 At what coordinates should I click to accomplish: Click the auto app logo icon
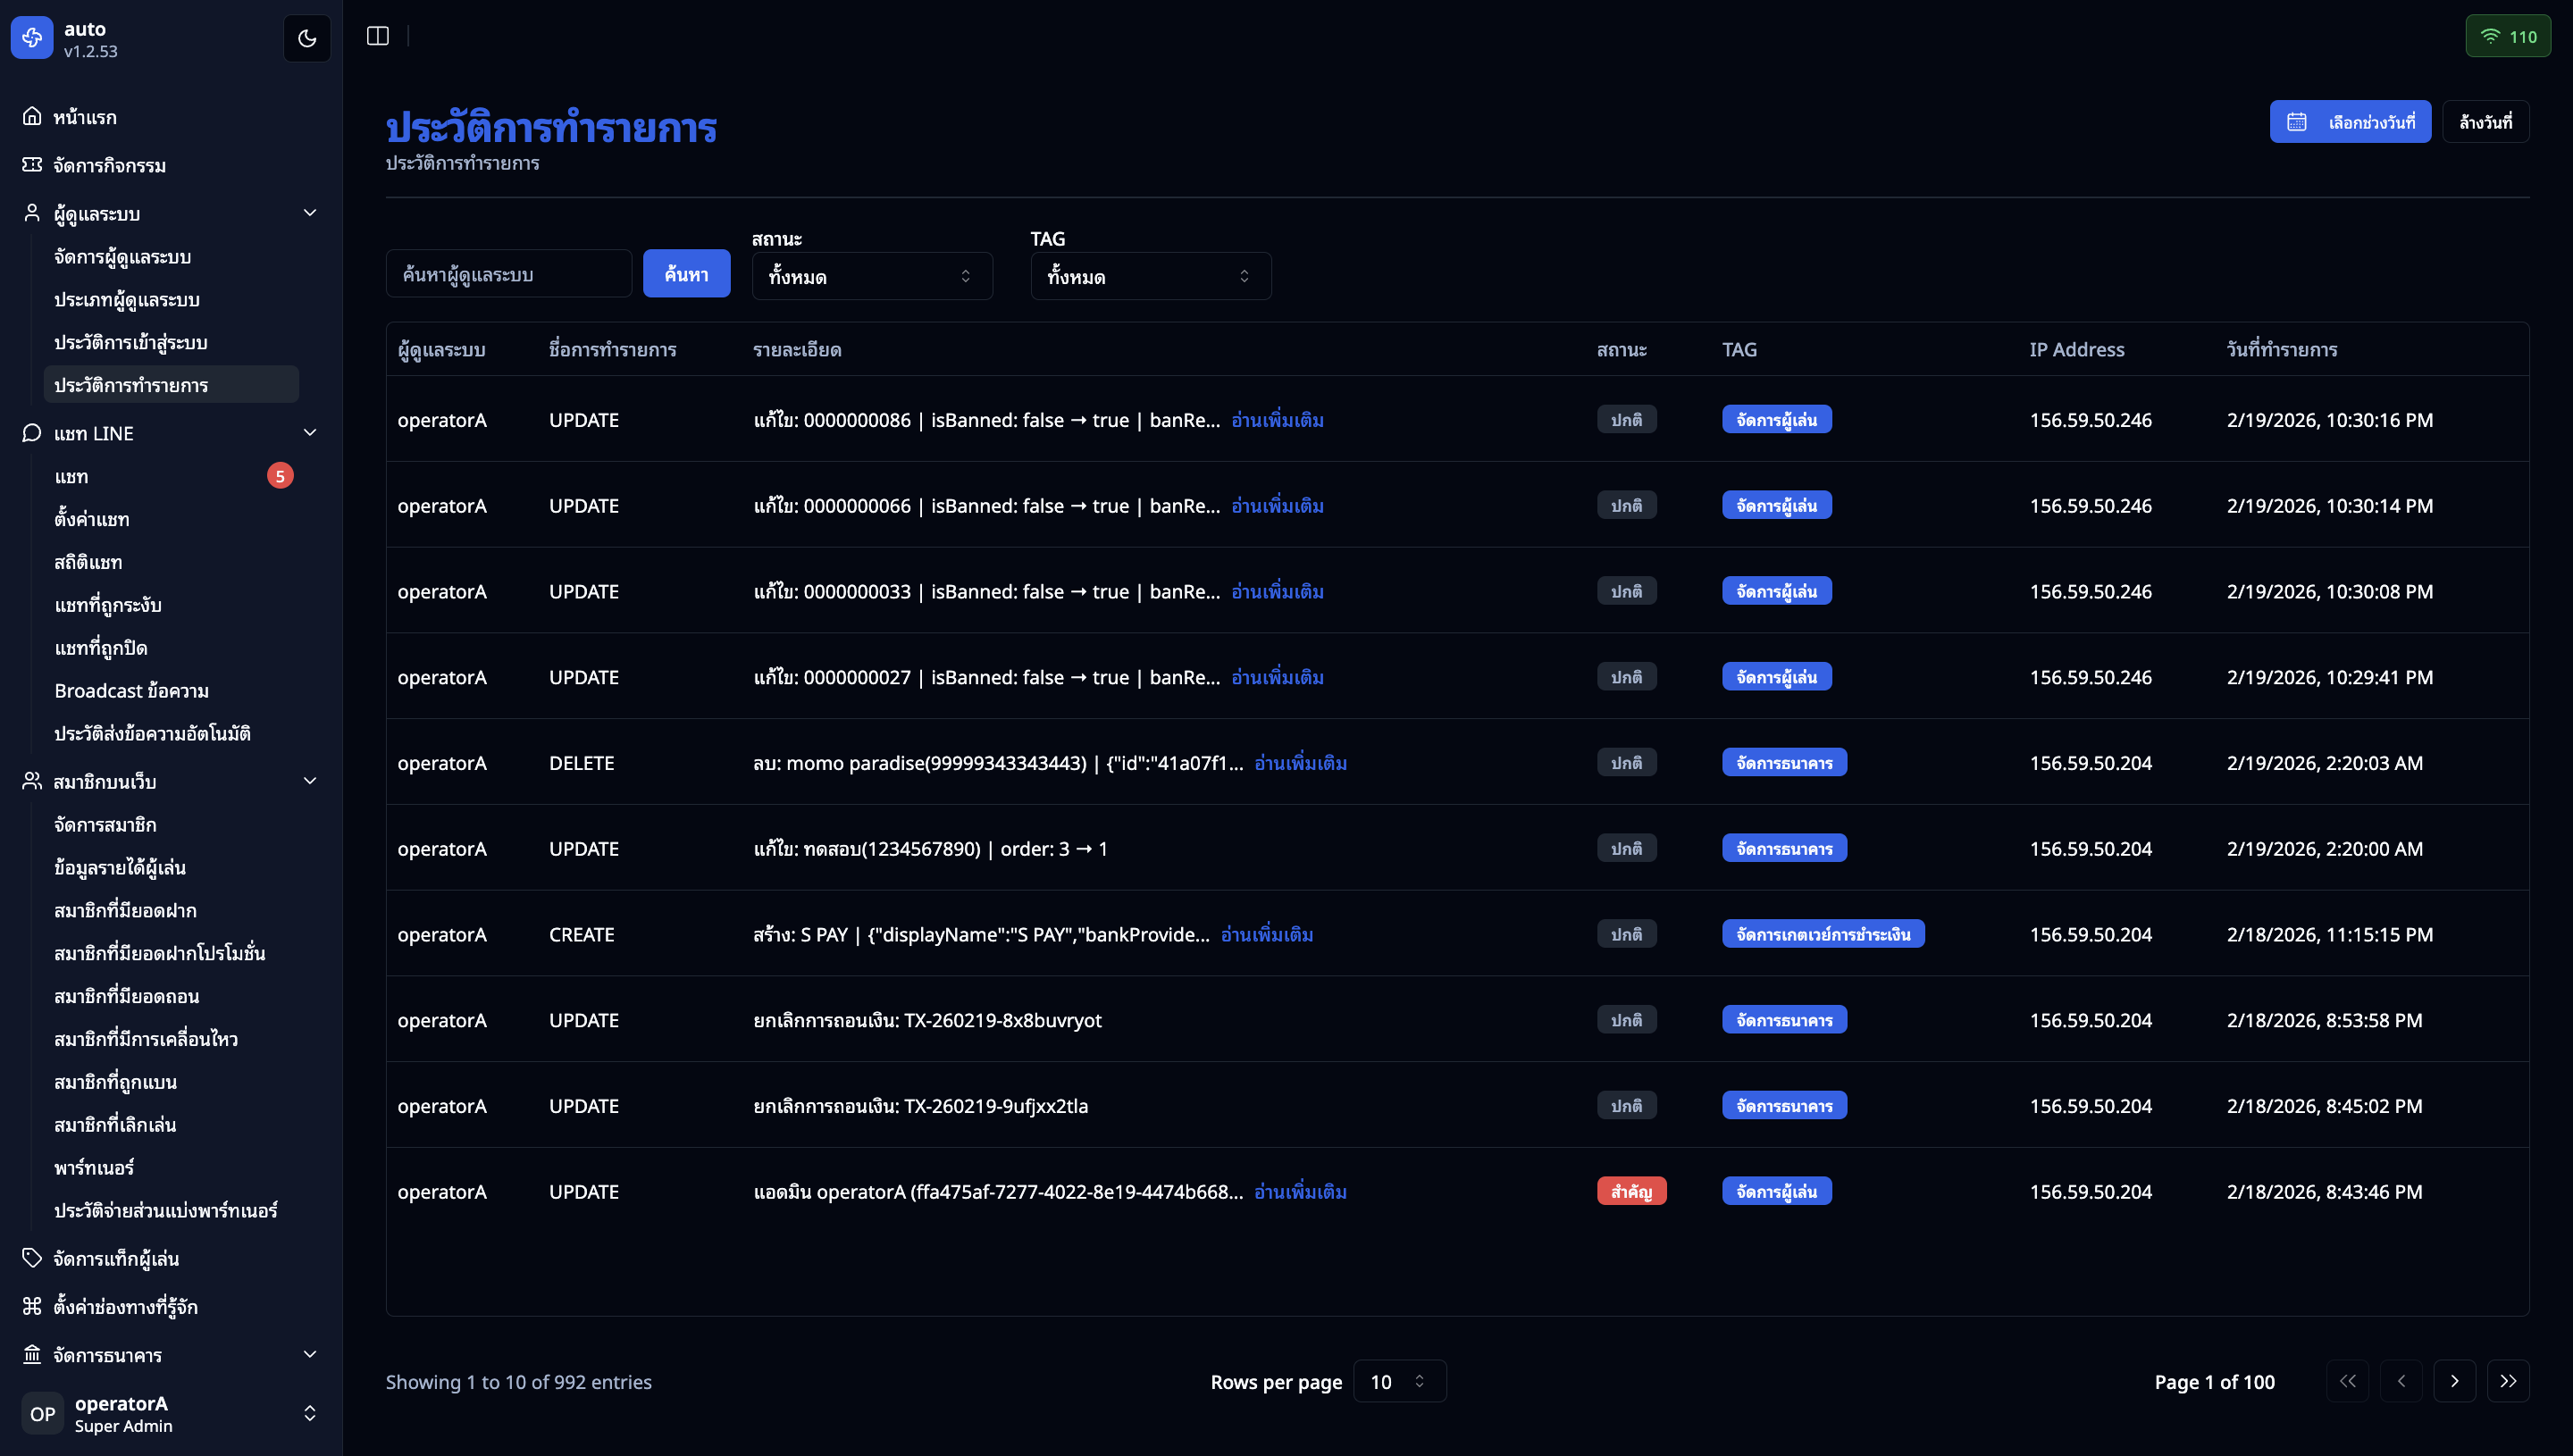click(x=32, y=38)
